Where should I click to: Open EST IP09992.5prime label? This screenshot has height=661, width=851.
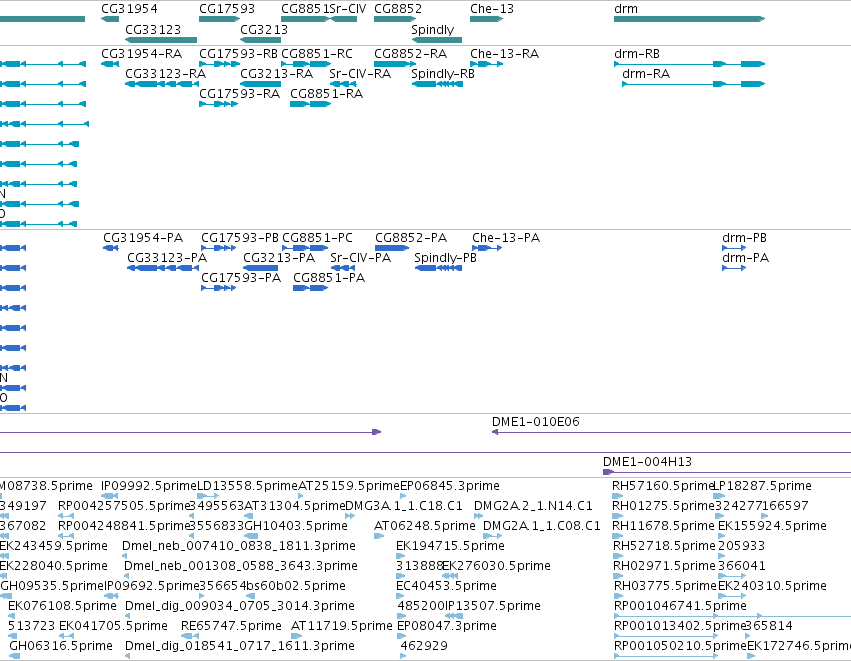click(x=149, y=486)
